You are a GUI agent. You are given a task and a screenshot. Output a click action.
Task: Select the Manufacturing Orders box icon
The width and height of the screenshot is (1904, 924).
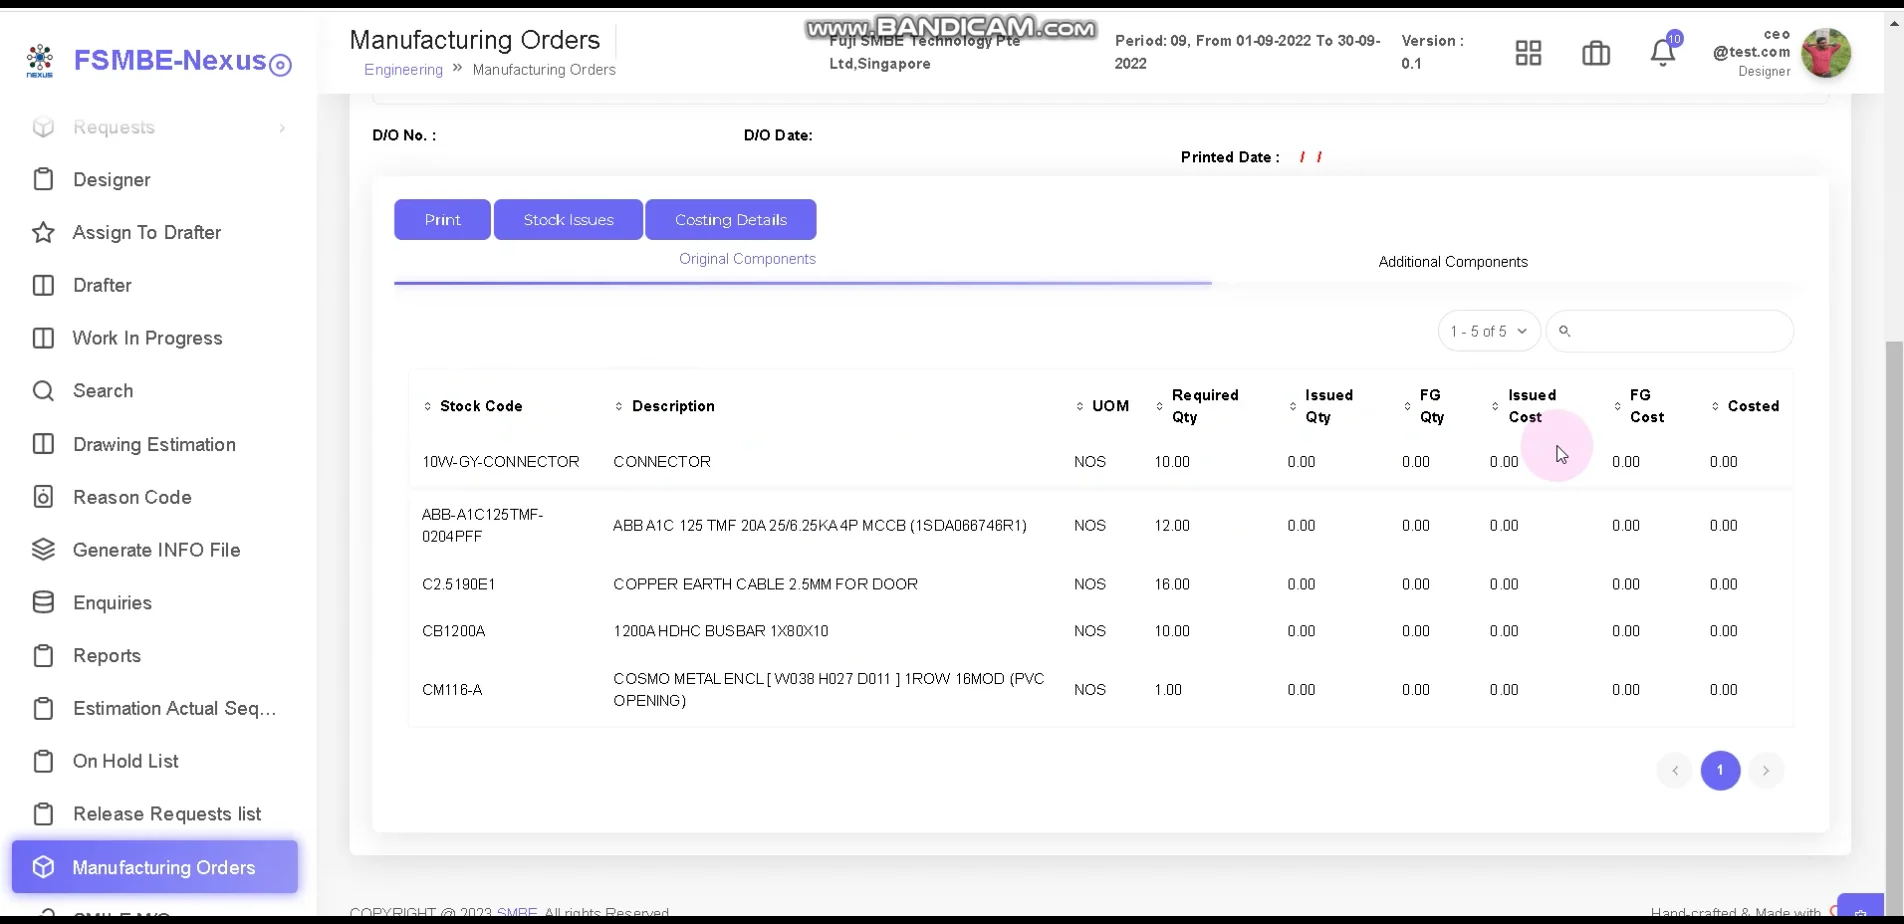tap(43, 867)
